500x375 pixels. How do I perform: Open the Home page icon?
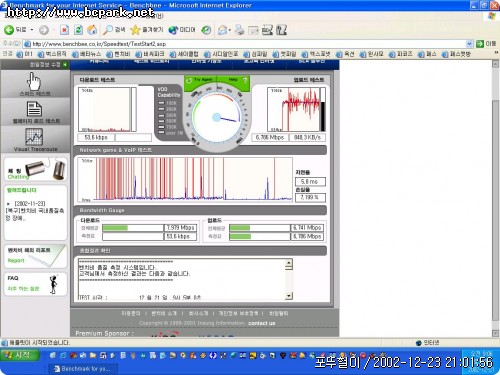(92, 30)
